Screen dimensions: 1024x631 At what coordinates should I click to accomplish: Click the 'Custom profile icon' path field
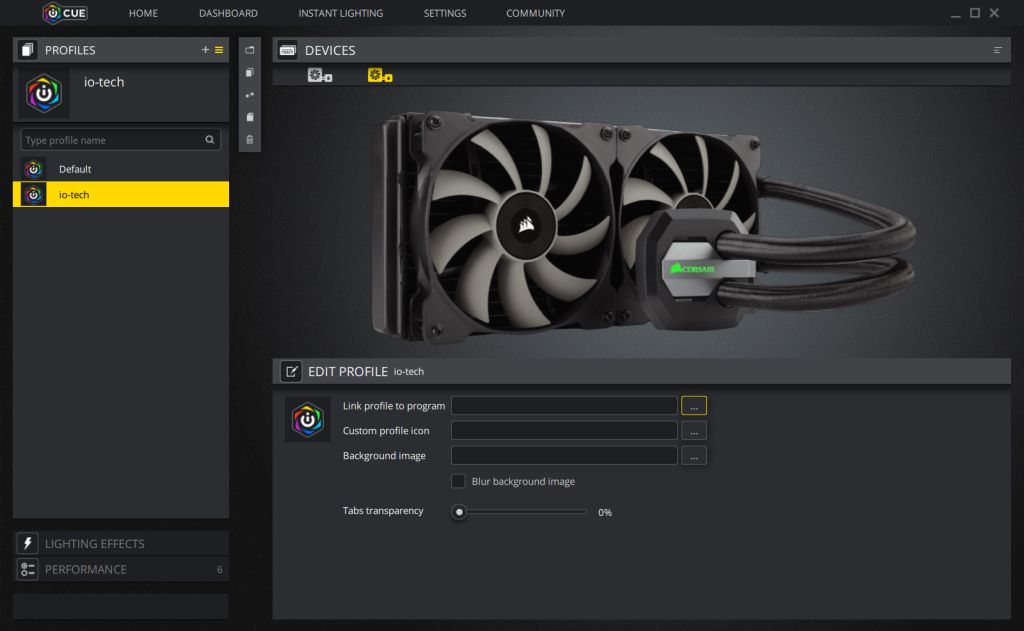click(564, 430)
